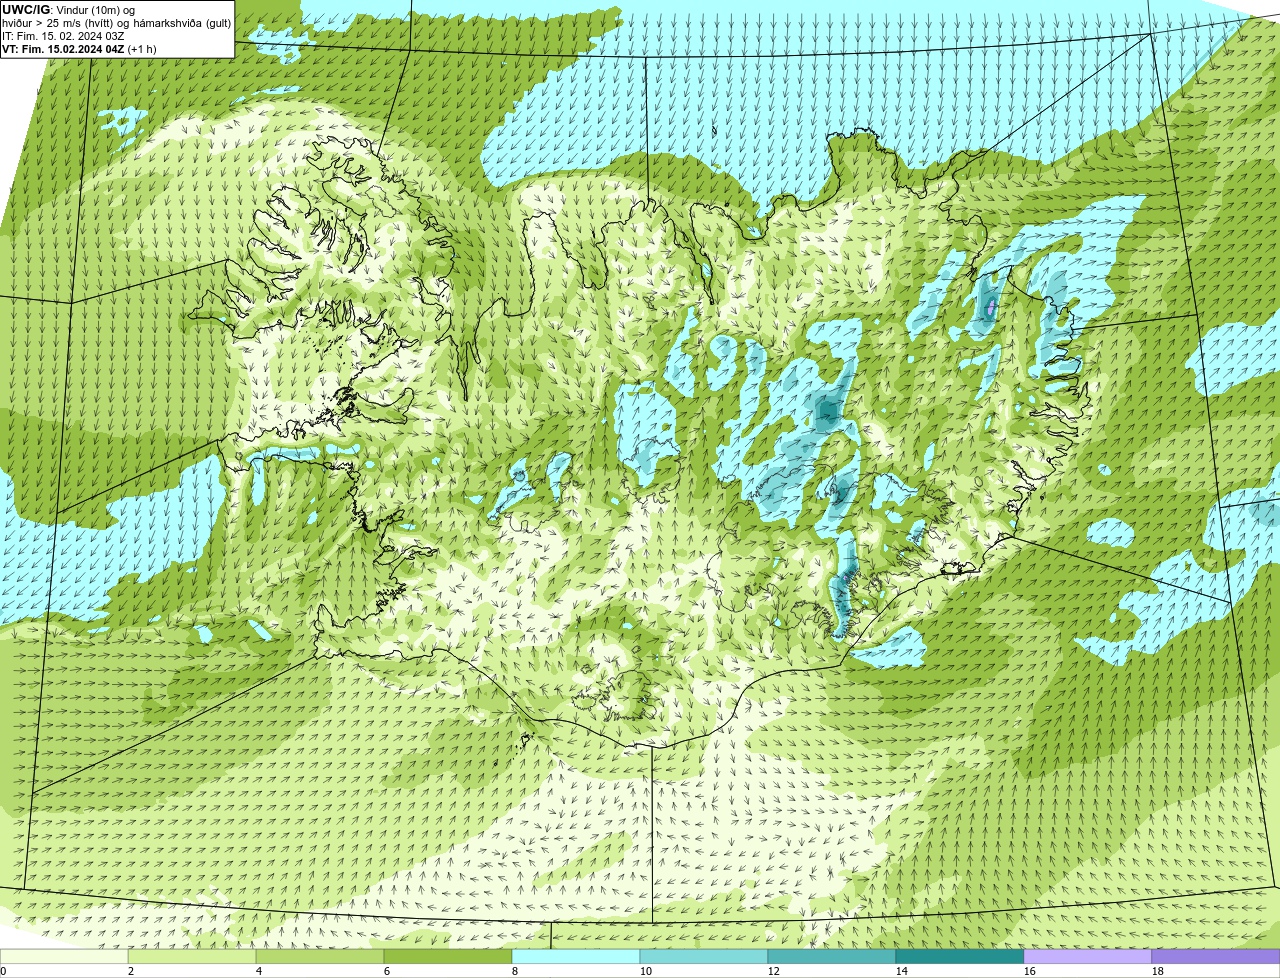Viewport: 1280px width, 978px height.
Task: Click the '8' label under the color scale
Action: tap(515, 971)
